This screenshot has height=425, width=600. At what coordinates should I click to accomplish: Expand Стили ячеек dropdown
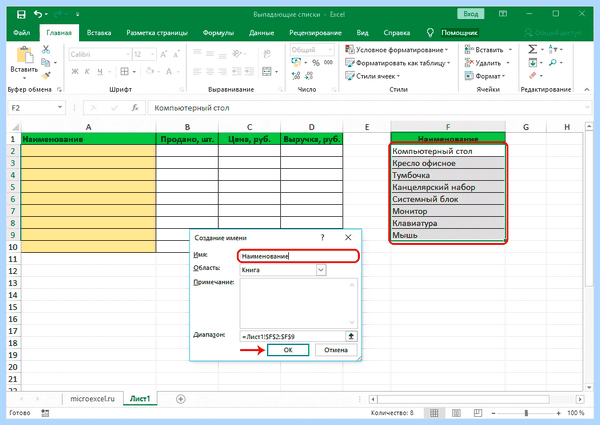(x=398, y=76)
